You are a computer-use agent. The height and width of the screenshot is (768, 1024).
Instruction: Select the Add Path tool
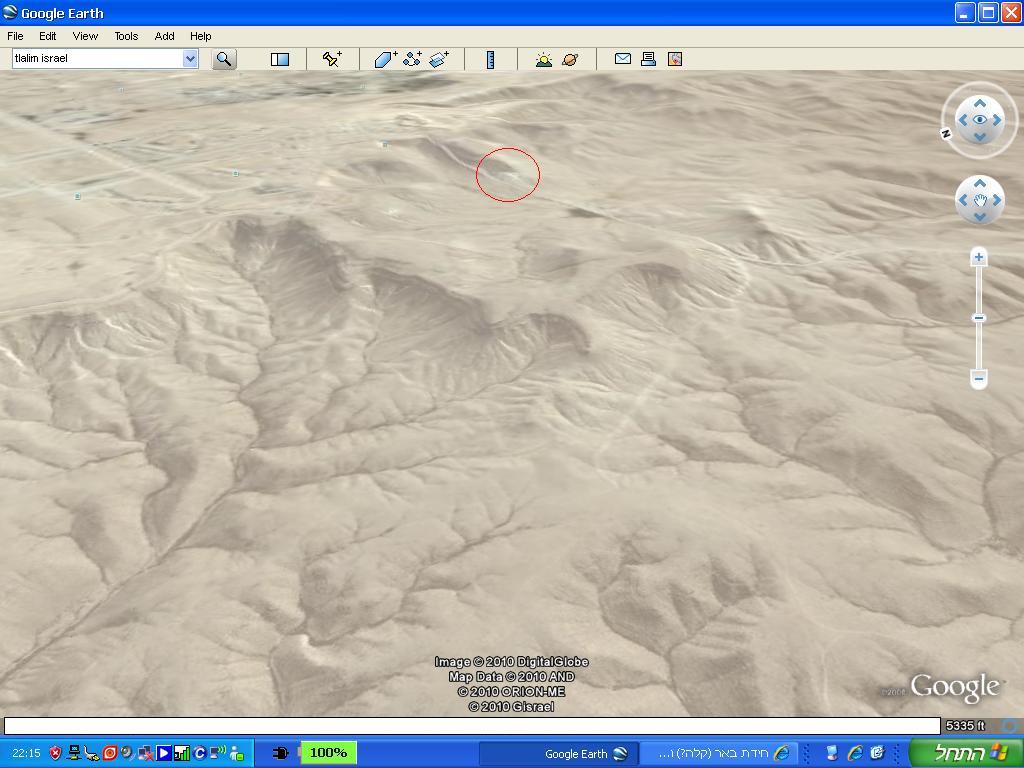(412, 59)
